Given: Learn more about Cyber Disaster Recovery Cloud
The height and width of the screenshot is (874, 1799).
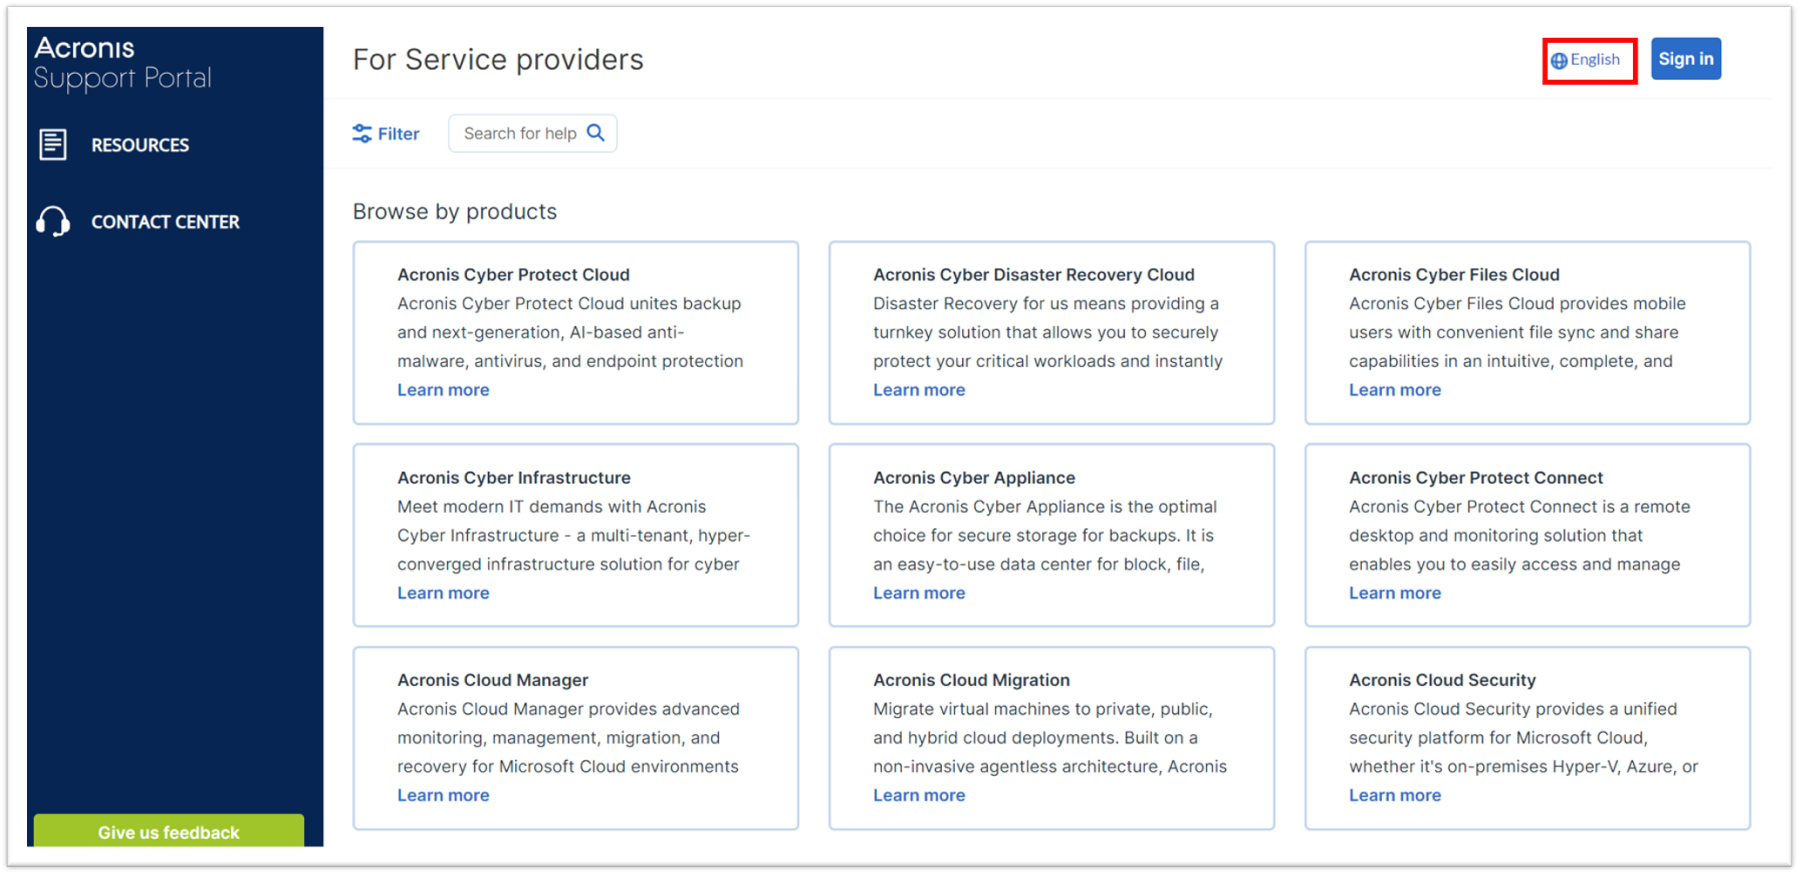Looking at the screenshot, I should pos(919,390).
